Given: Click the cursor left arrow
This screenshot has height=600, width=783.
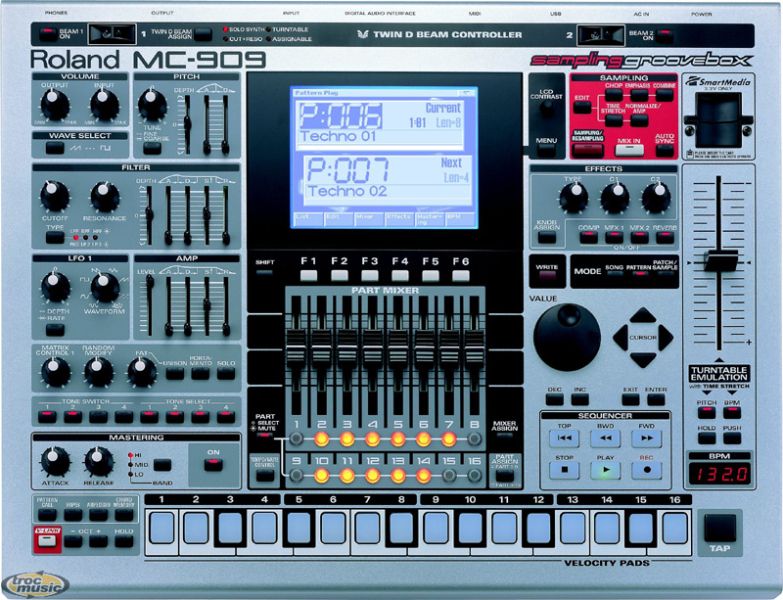Looking at the screenshot, I should click(621, 337).
